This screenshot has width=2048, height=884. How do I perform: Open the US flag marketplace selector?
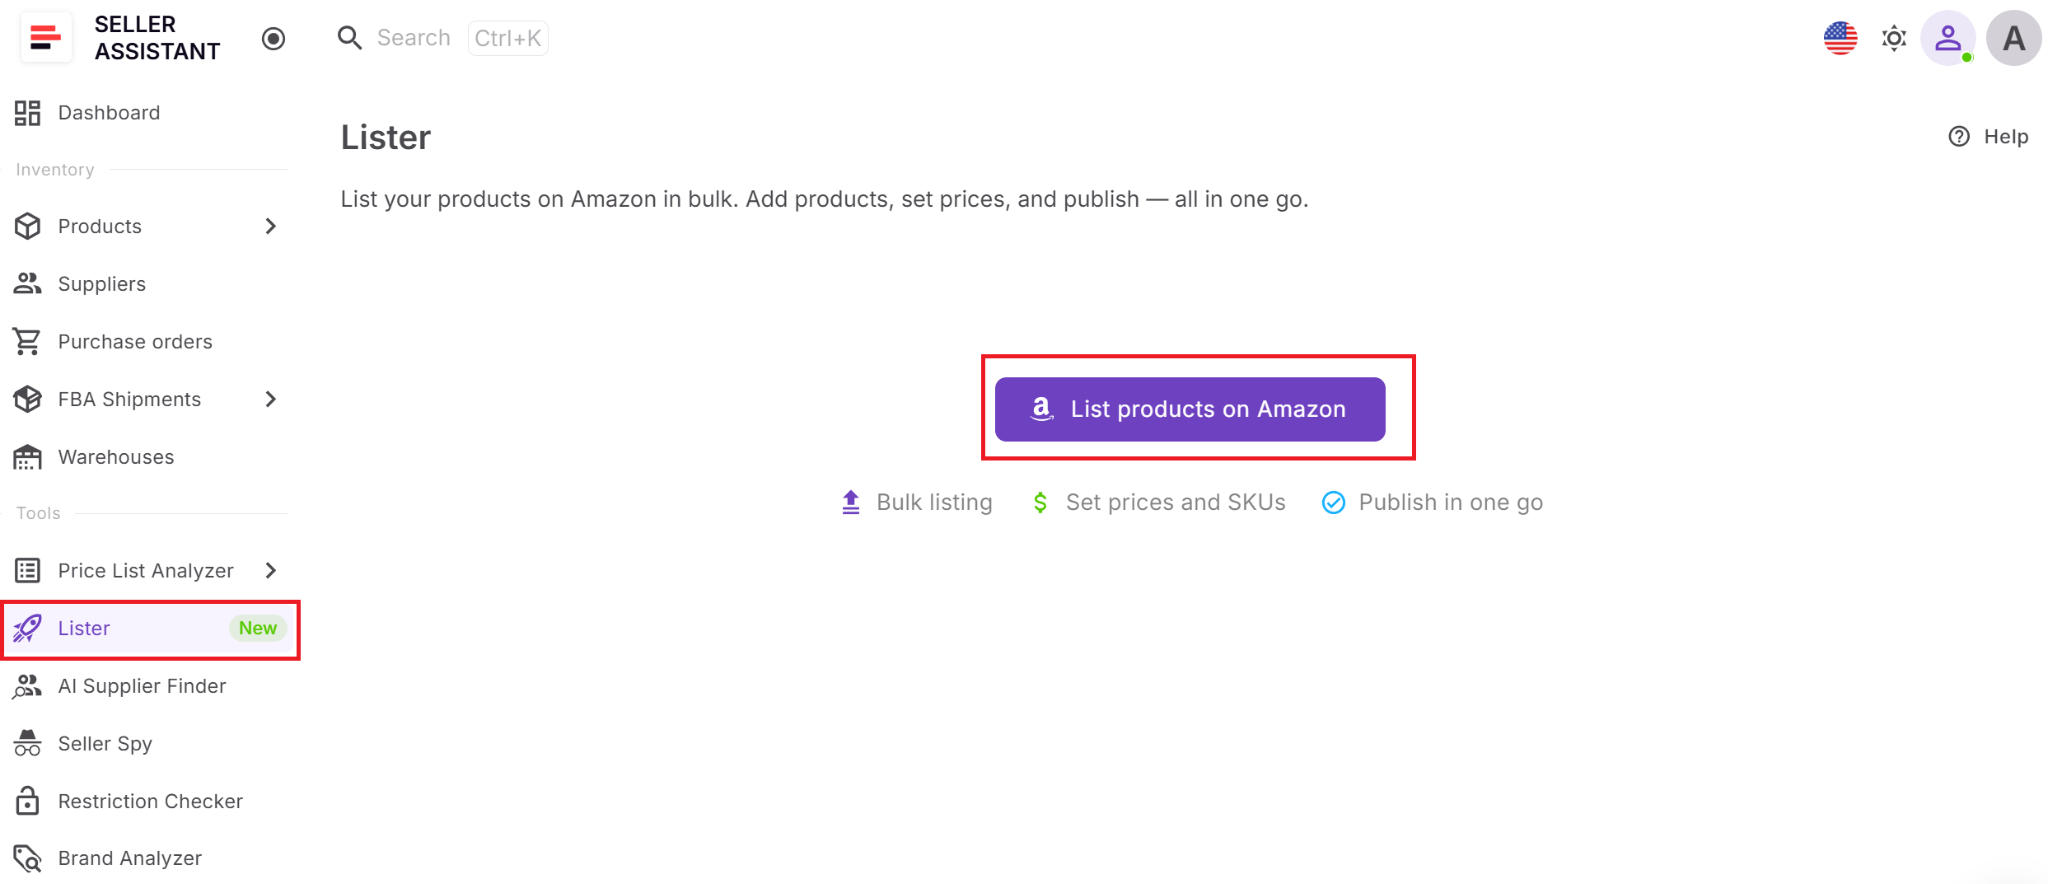point(1840,38)
